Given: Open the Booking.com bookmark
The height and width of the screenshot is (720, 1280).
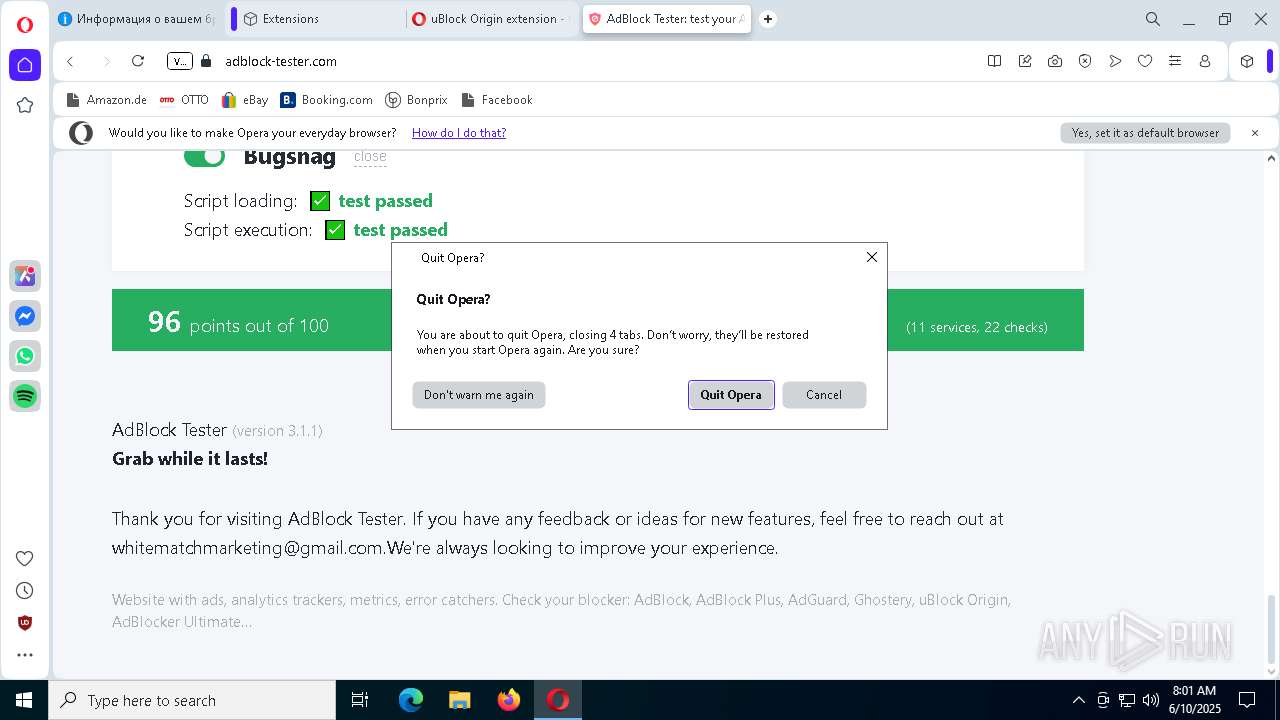Looking at the screenshot, I should pos(327,100).
